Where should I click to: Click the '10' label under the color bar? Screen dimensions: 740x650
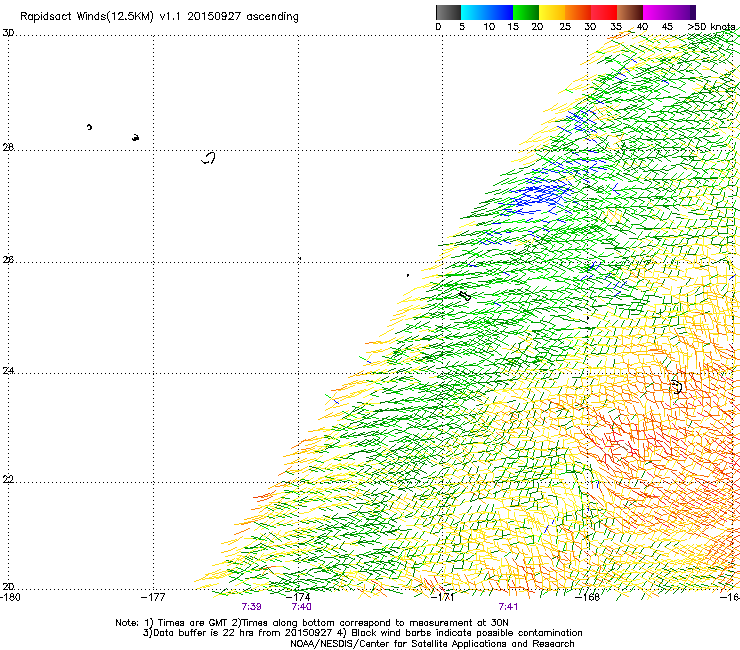pyautogui.click(x=489, y=27)
